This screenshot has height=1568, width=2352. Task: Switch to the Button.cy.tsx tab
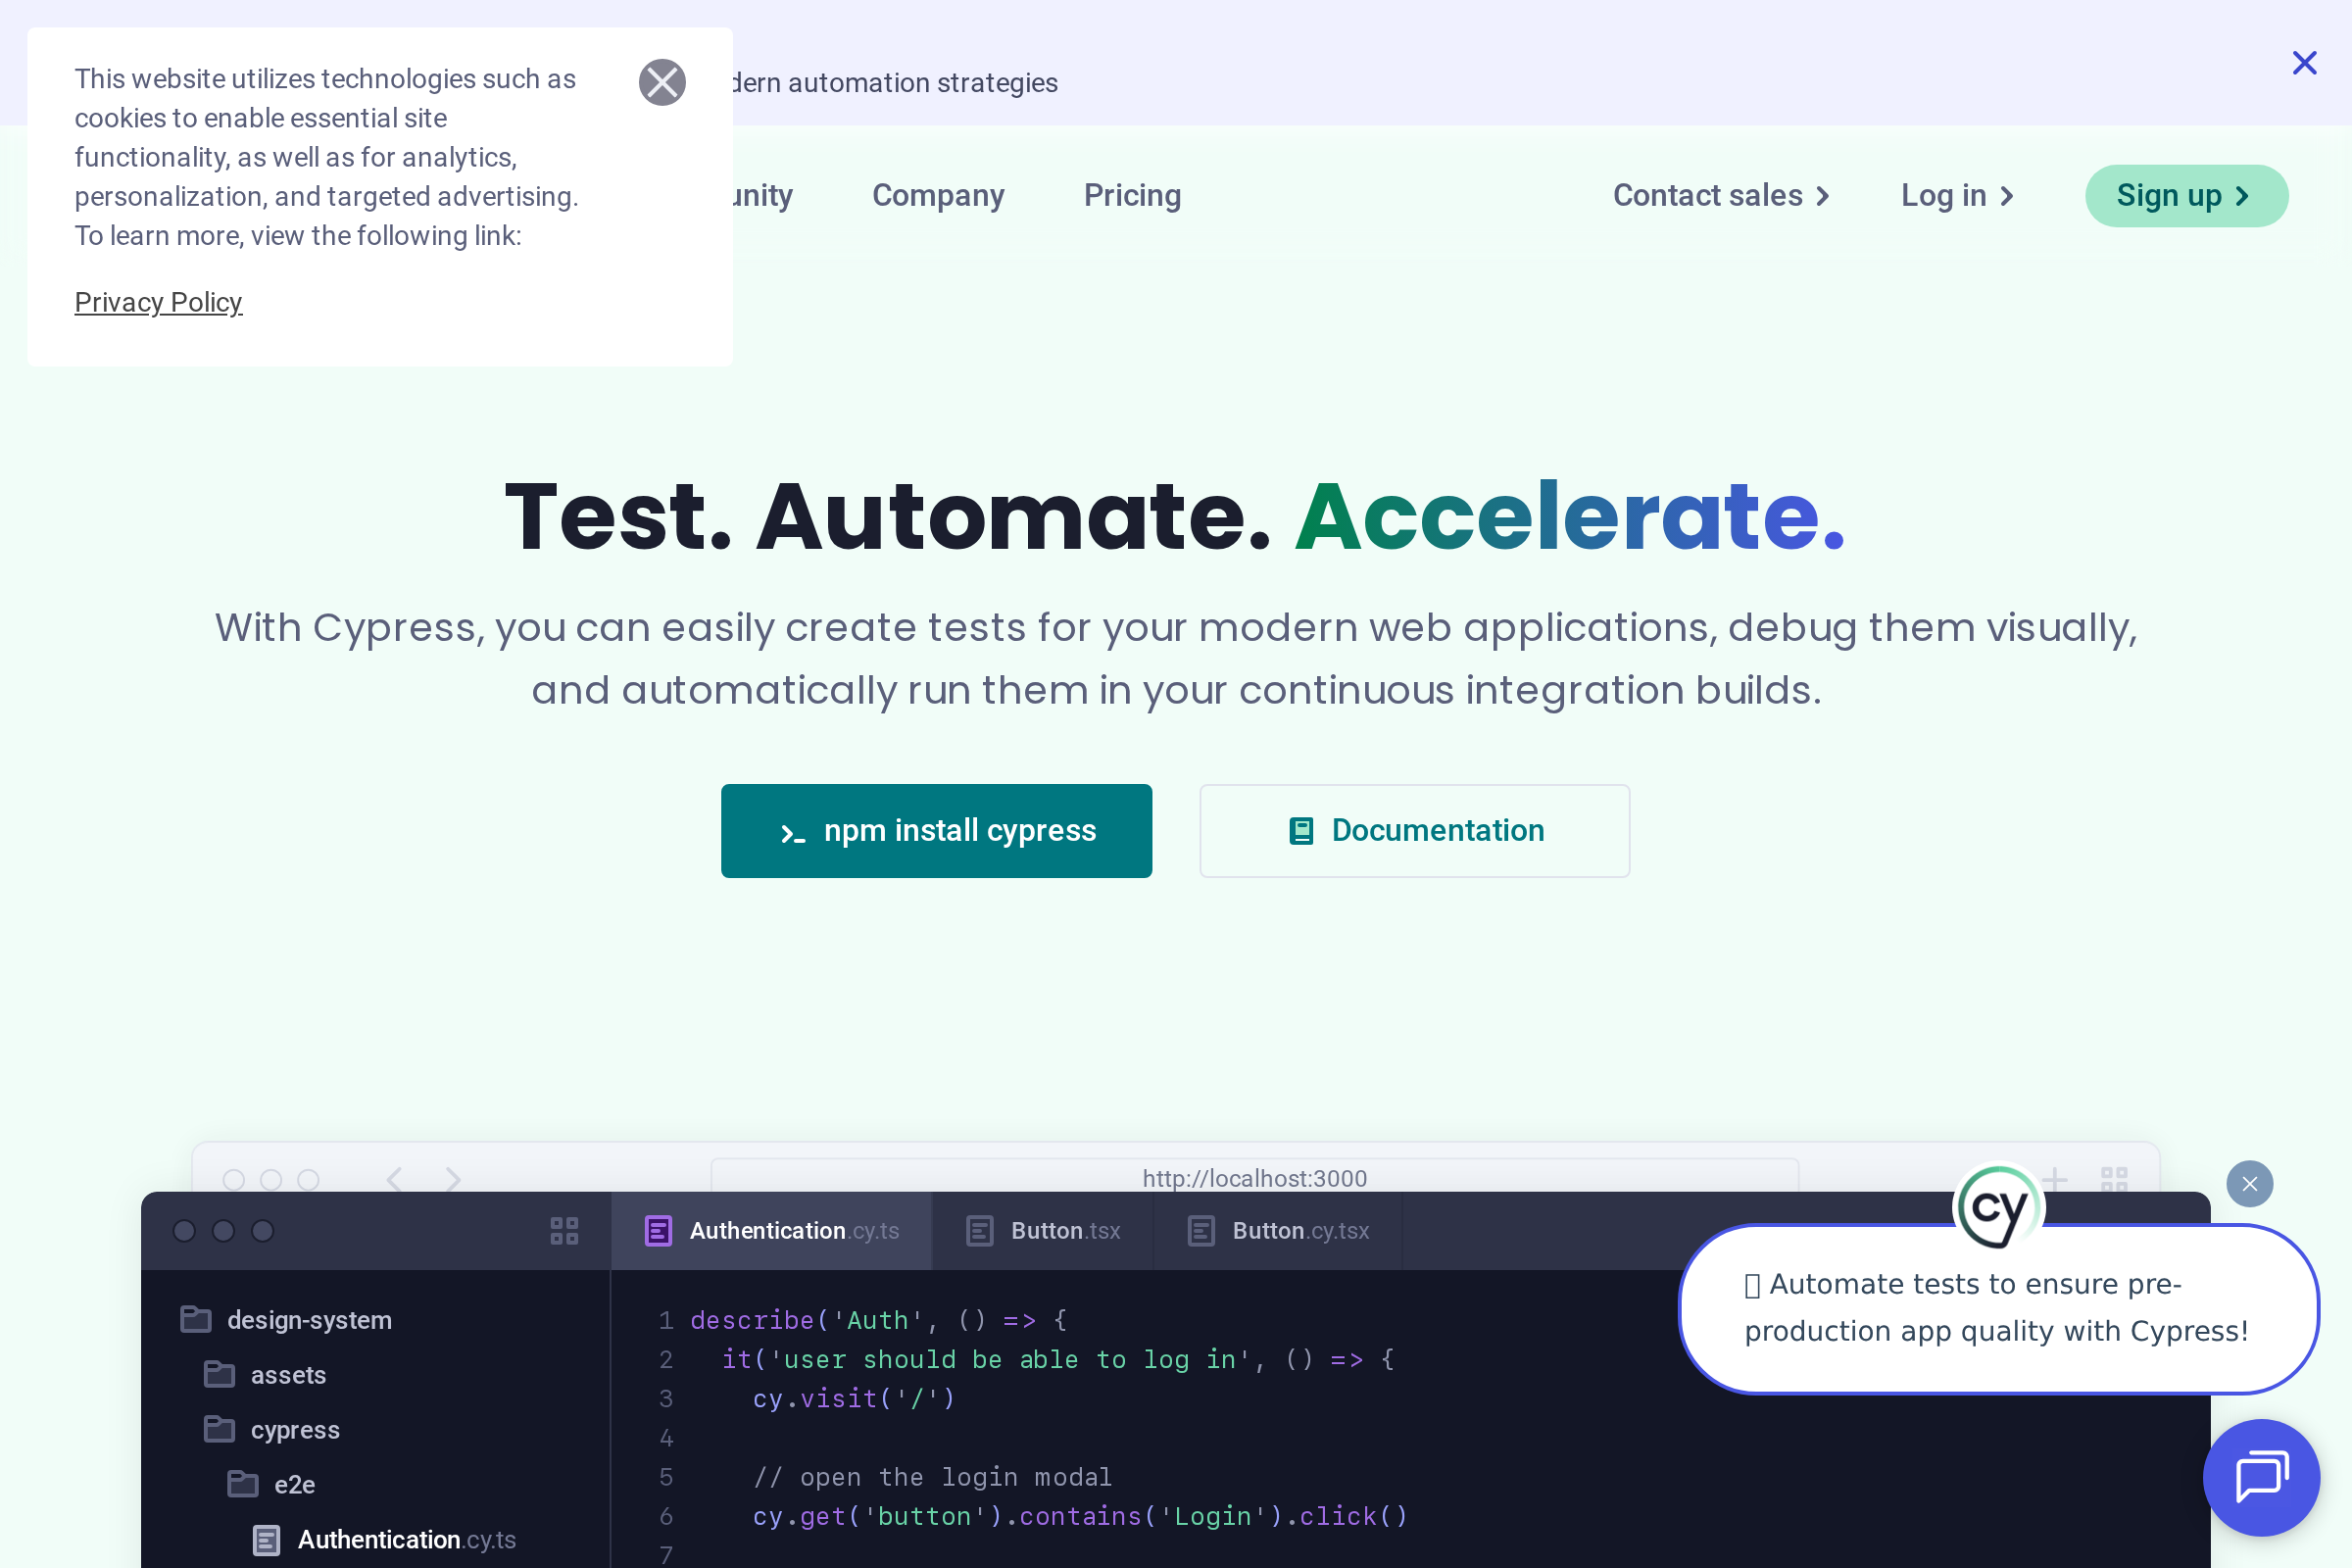(x=1278, y=1231)
